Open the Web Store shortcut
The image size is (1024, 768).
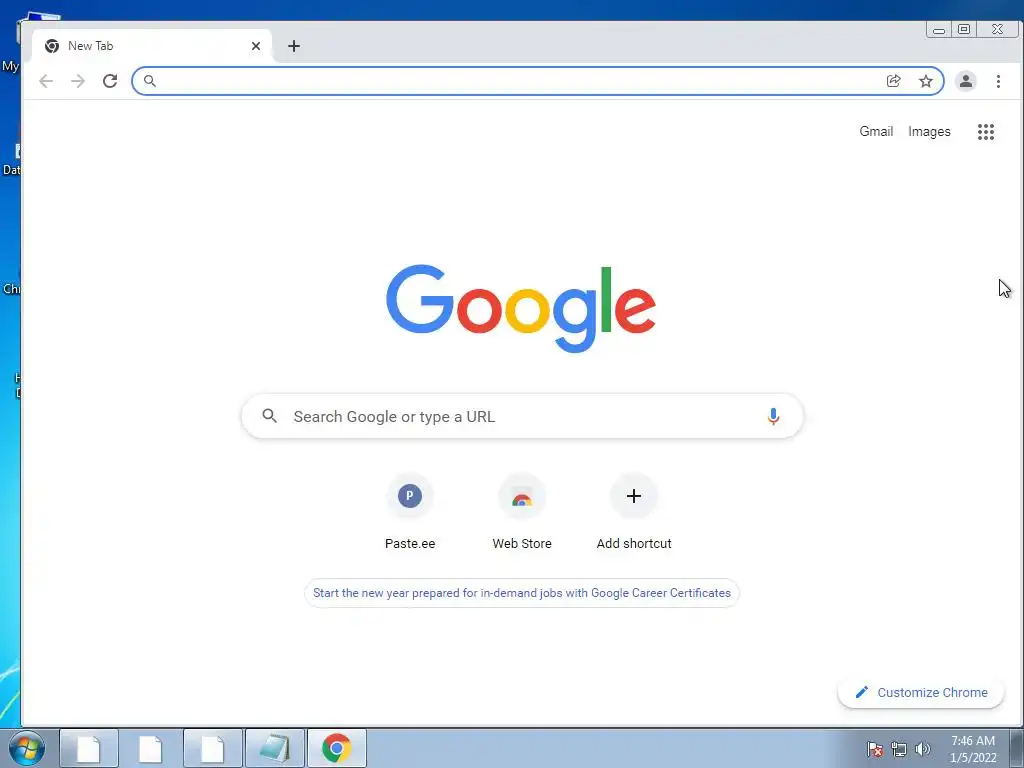click(522, 513)
